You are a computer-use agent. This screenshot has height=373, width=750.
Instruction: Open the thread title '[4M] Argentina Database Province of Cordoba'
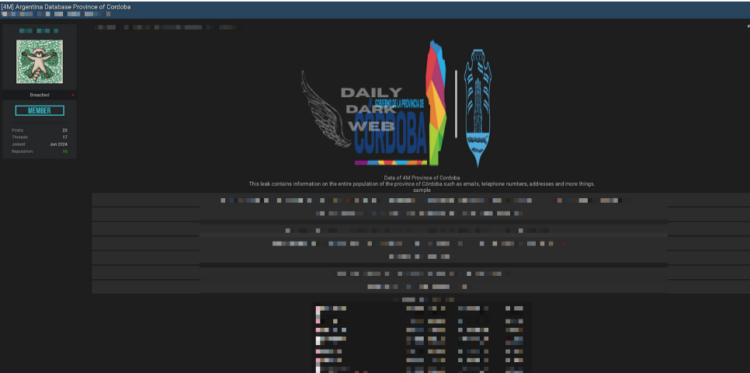point(66,7)
